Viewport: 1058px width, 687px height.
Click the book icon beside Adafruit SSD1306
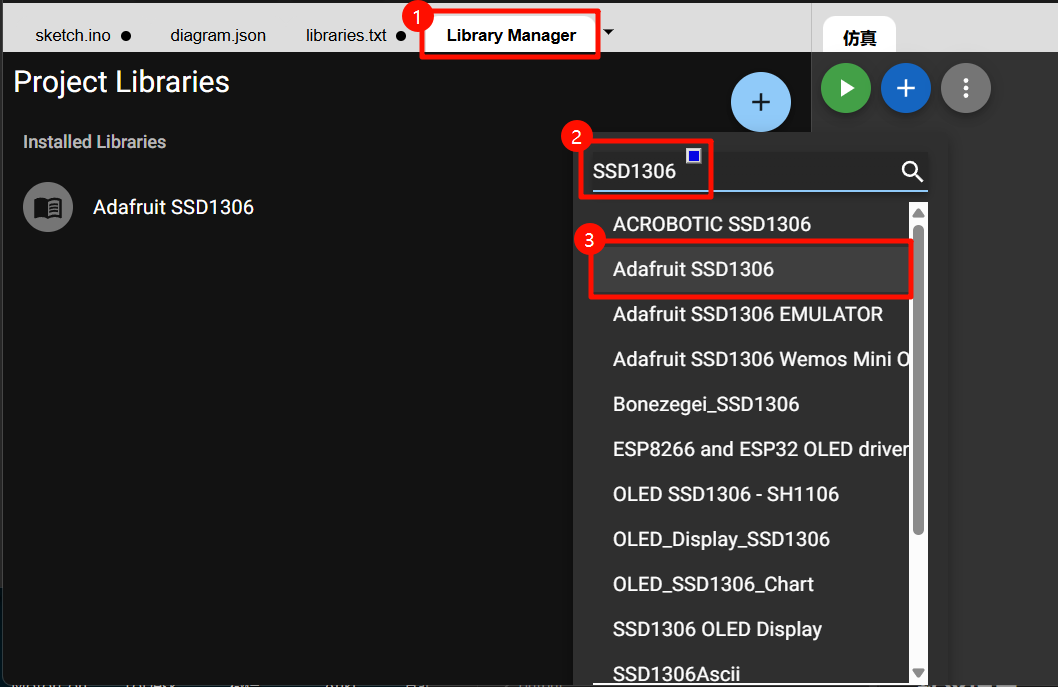point(48,207)
